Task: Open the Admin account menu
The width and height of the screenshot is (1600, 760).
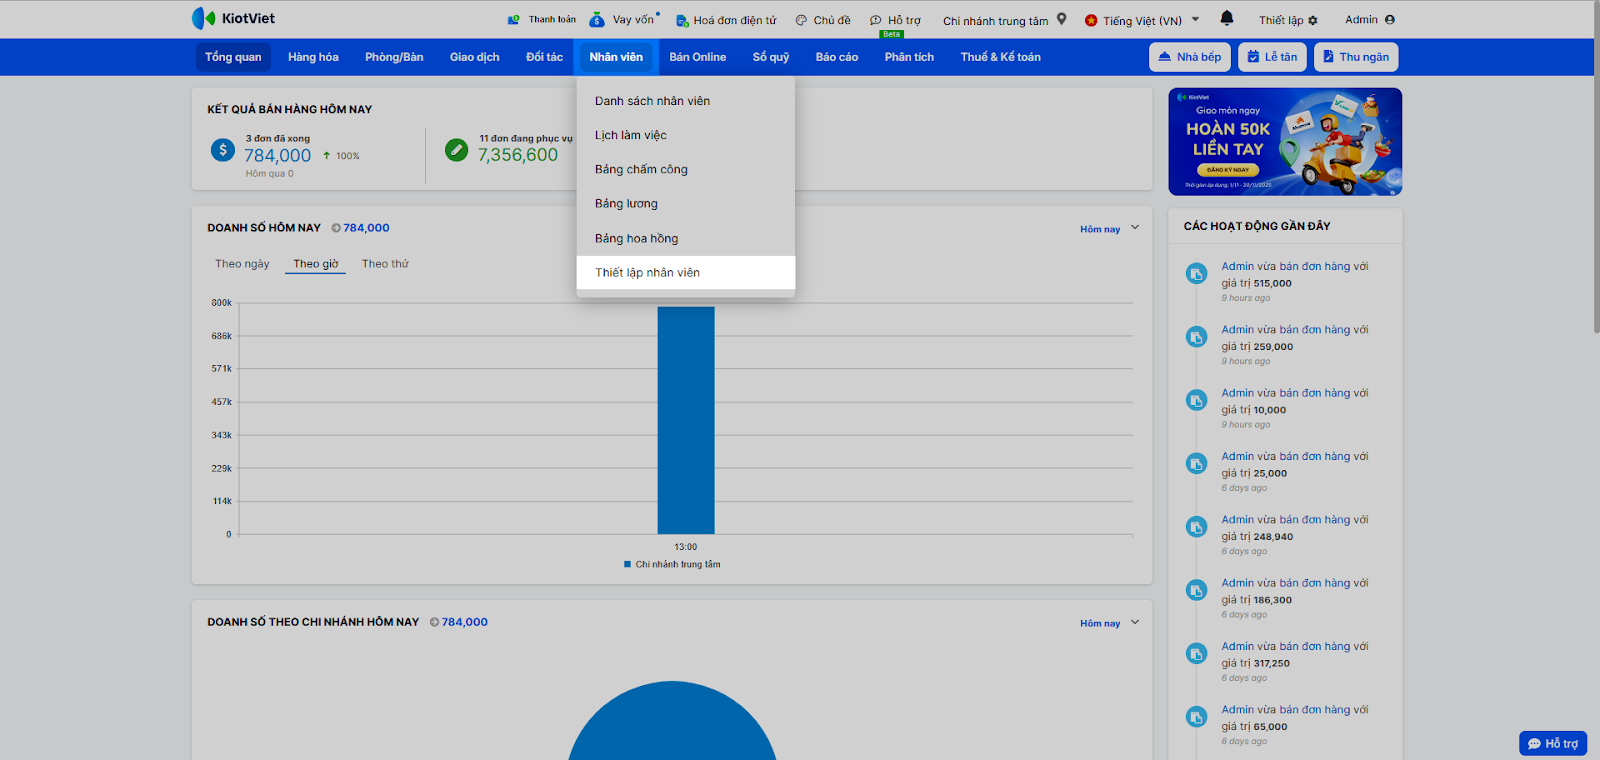Action: click(x=1370, y=19)
